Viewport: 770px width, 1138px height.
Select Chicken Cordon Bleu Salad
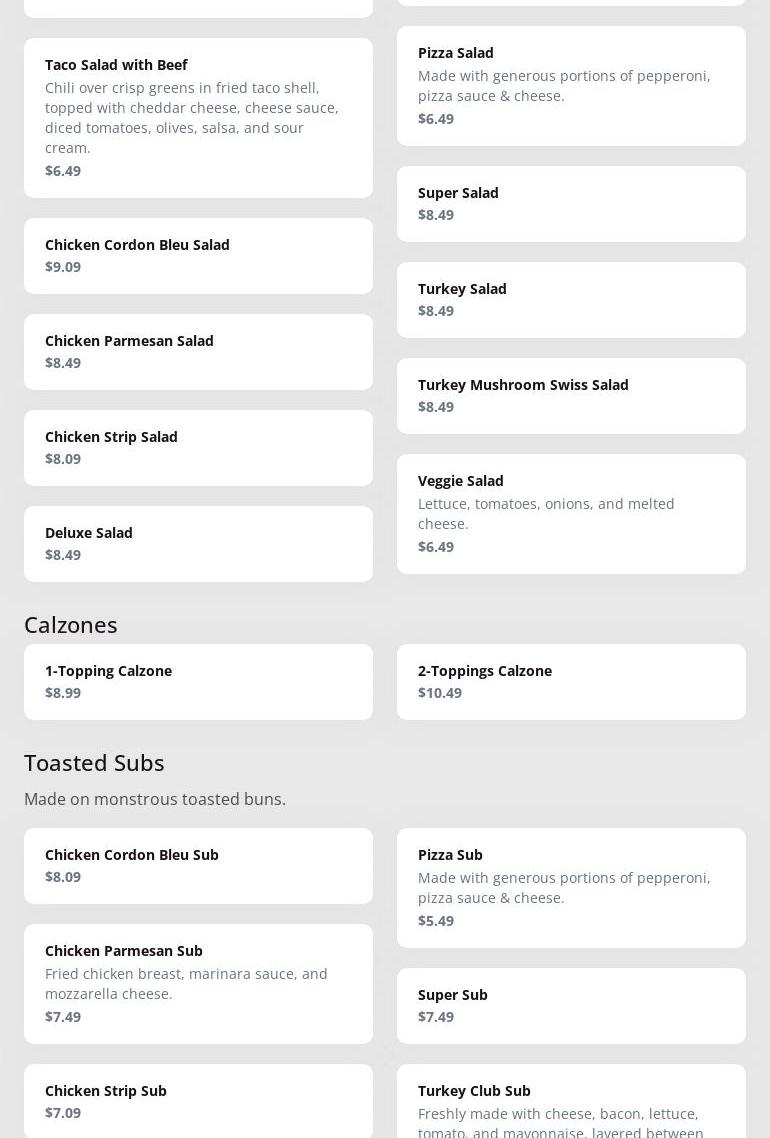198,255
